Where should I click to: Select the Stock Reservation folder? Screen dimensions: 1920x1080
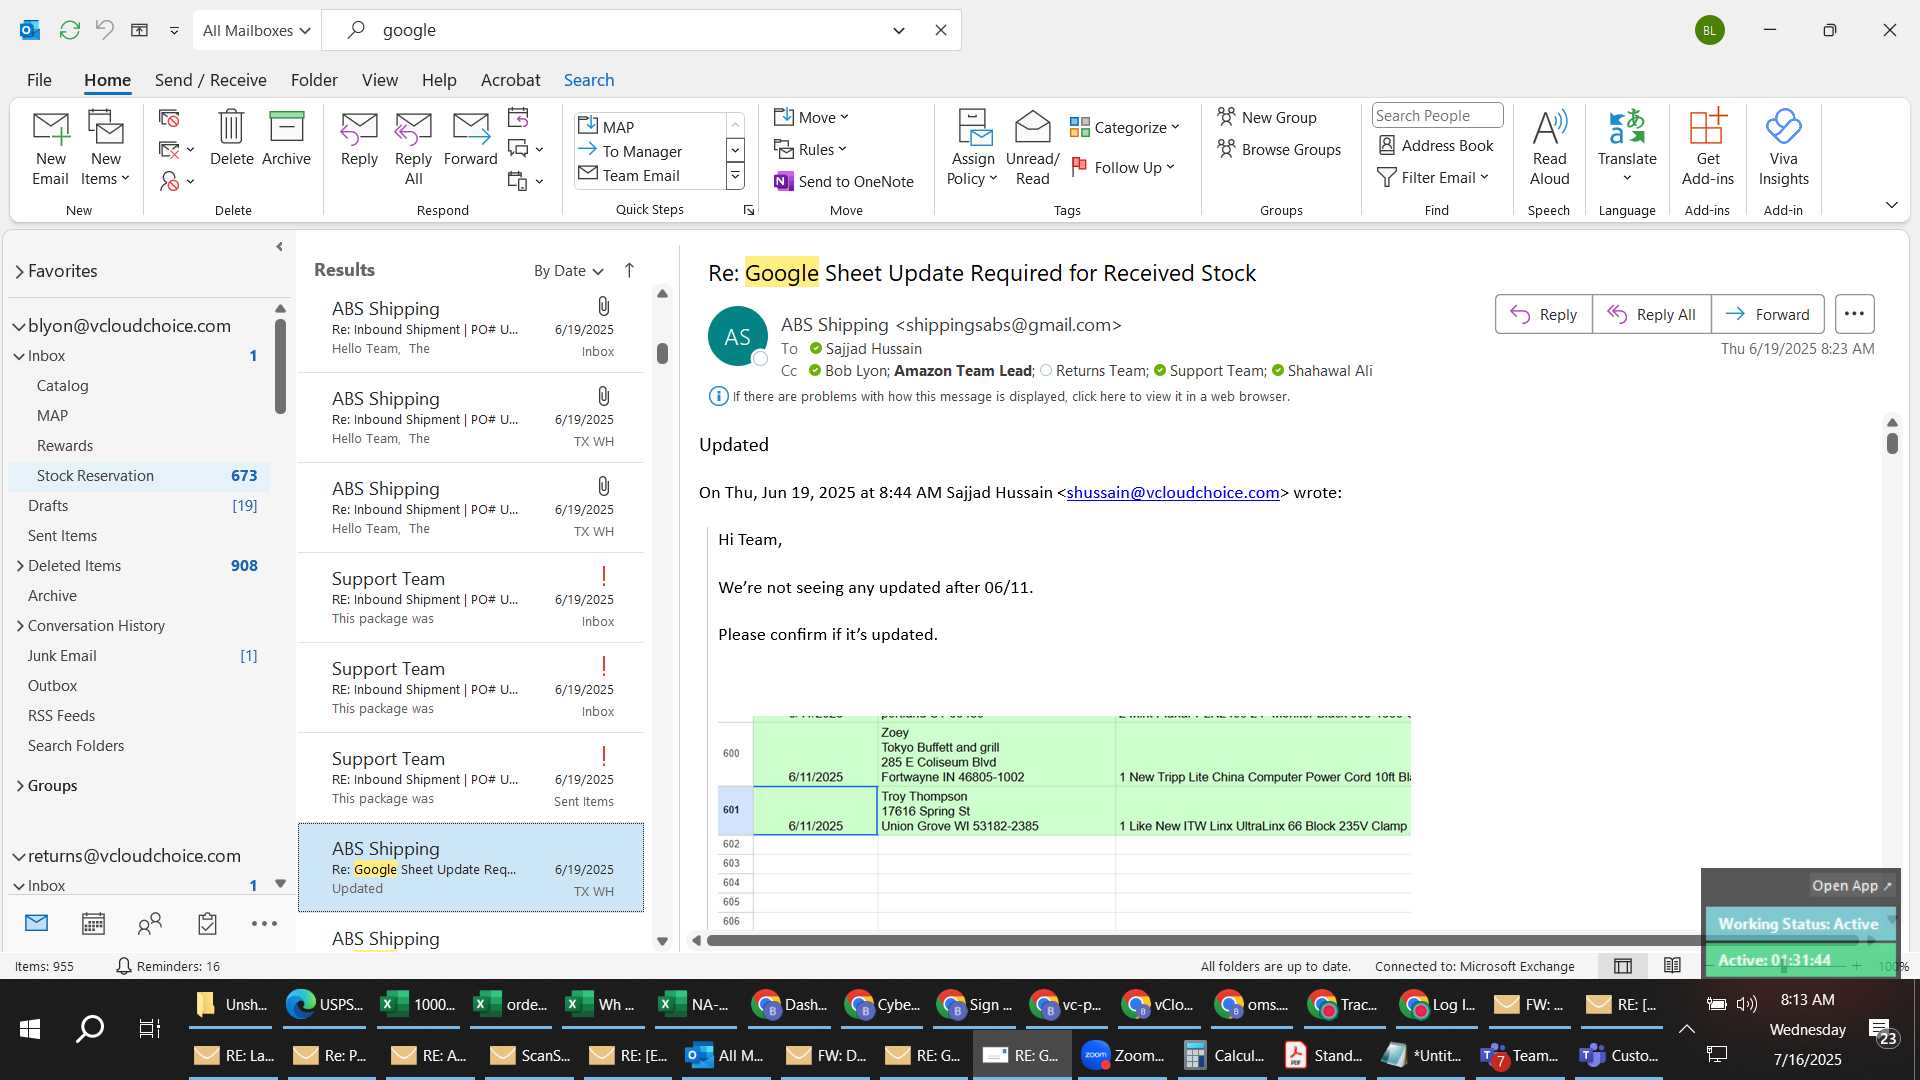click(140, 476)
